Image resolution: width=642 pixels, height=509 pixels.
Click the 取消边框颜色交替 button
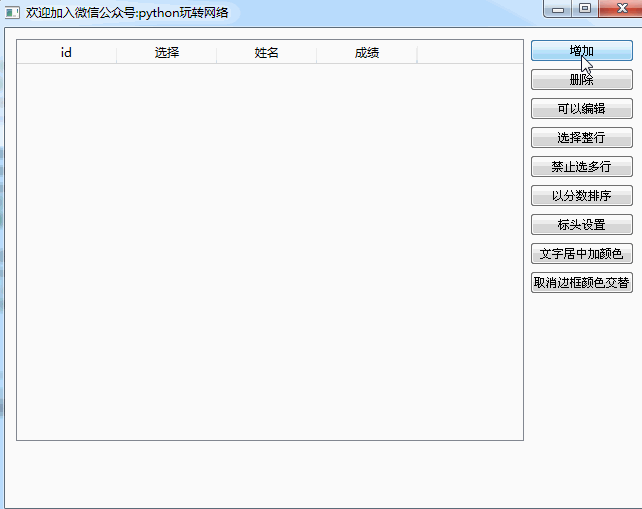tap(581, 283)
